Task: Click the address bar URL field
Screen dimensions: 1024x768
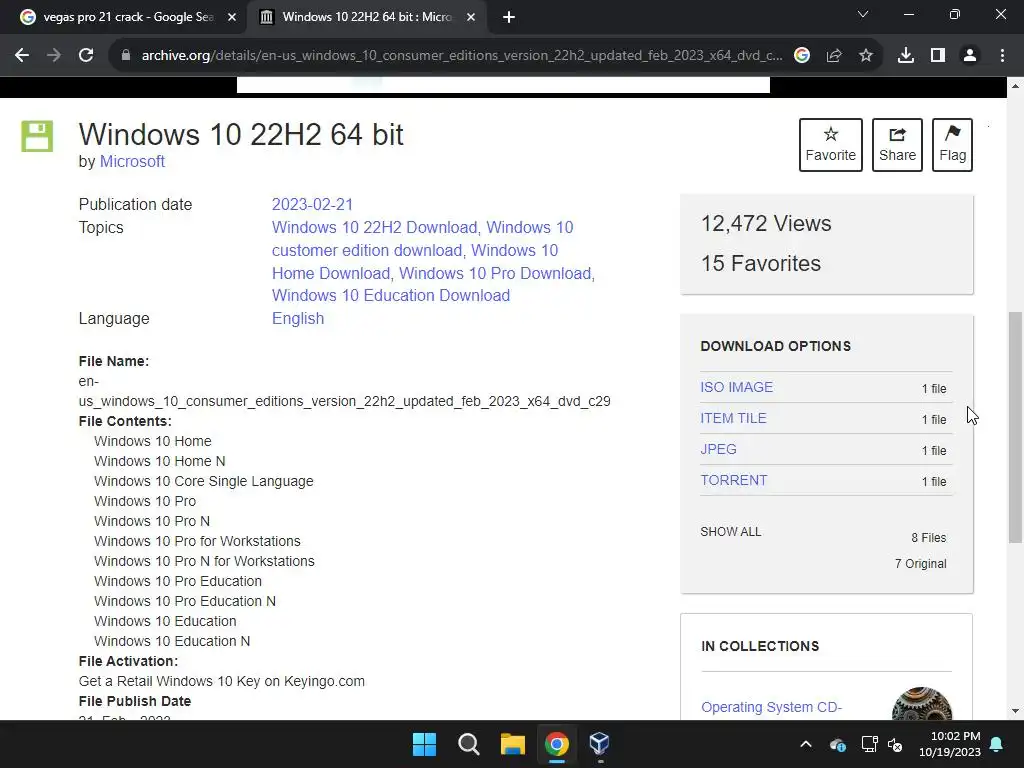Action: click(461, 56)
